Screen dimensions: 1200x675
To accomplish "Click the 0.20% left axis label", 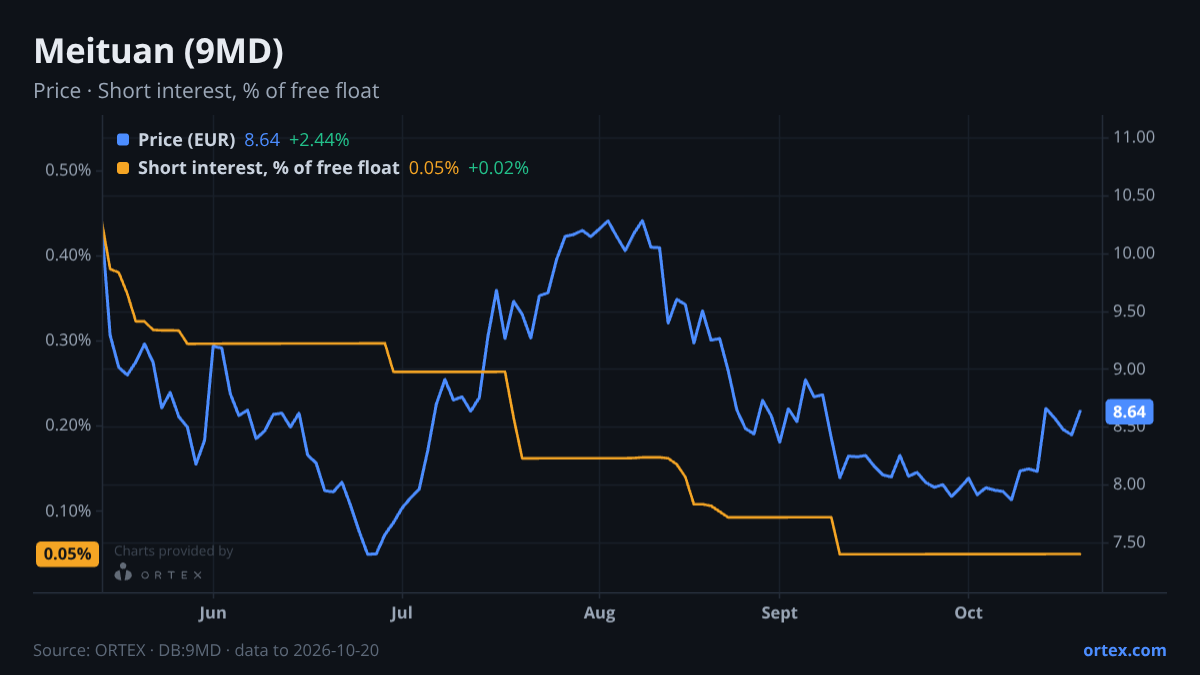I will coord(68,426).
